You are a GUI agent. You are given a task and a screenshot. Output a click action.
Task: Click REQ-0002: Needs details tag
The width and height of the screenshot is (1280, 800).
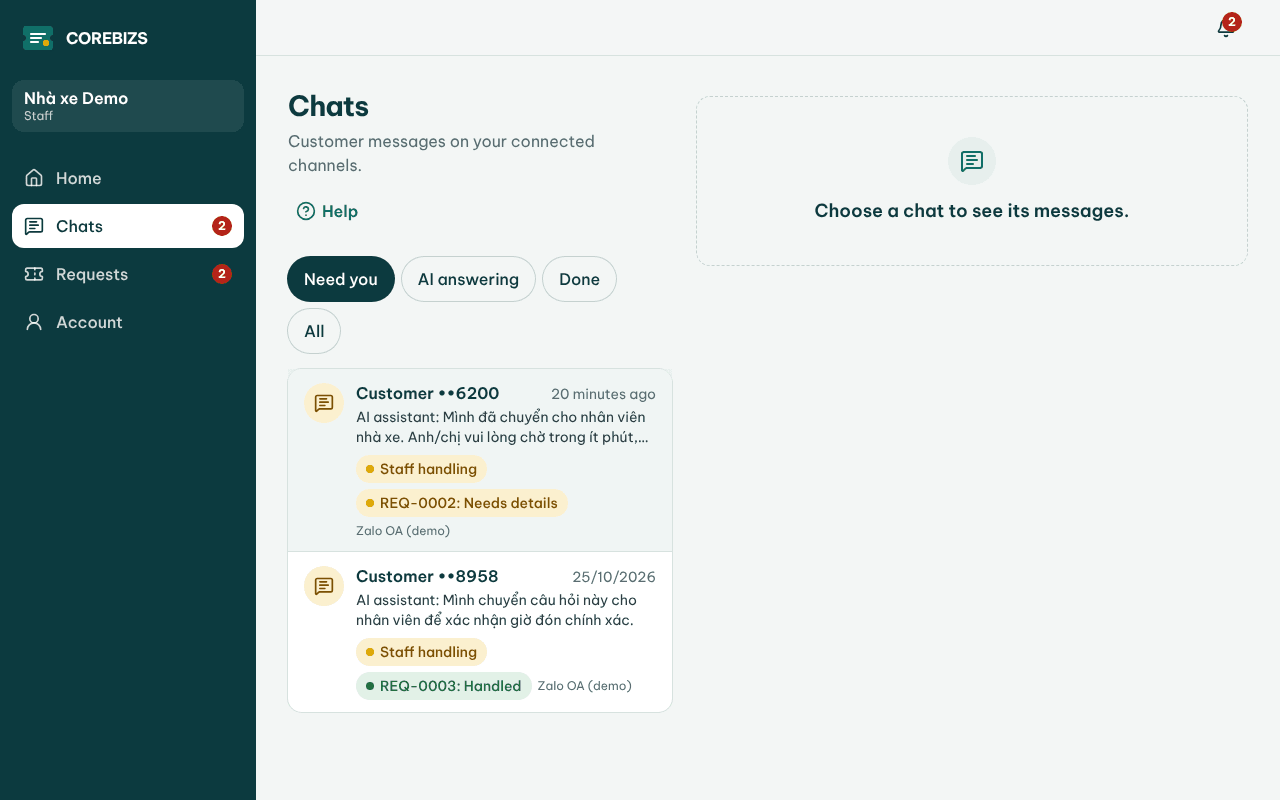(x=462, y=503)
